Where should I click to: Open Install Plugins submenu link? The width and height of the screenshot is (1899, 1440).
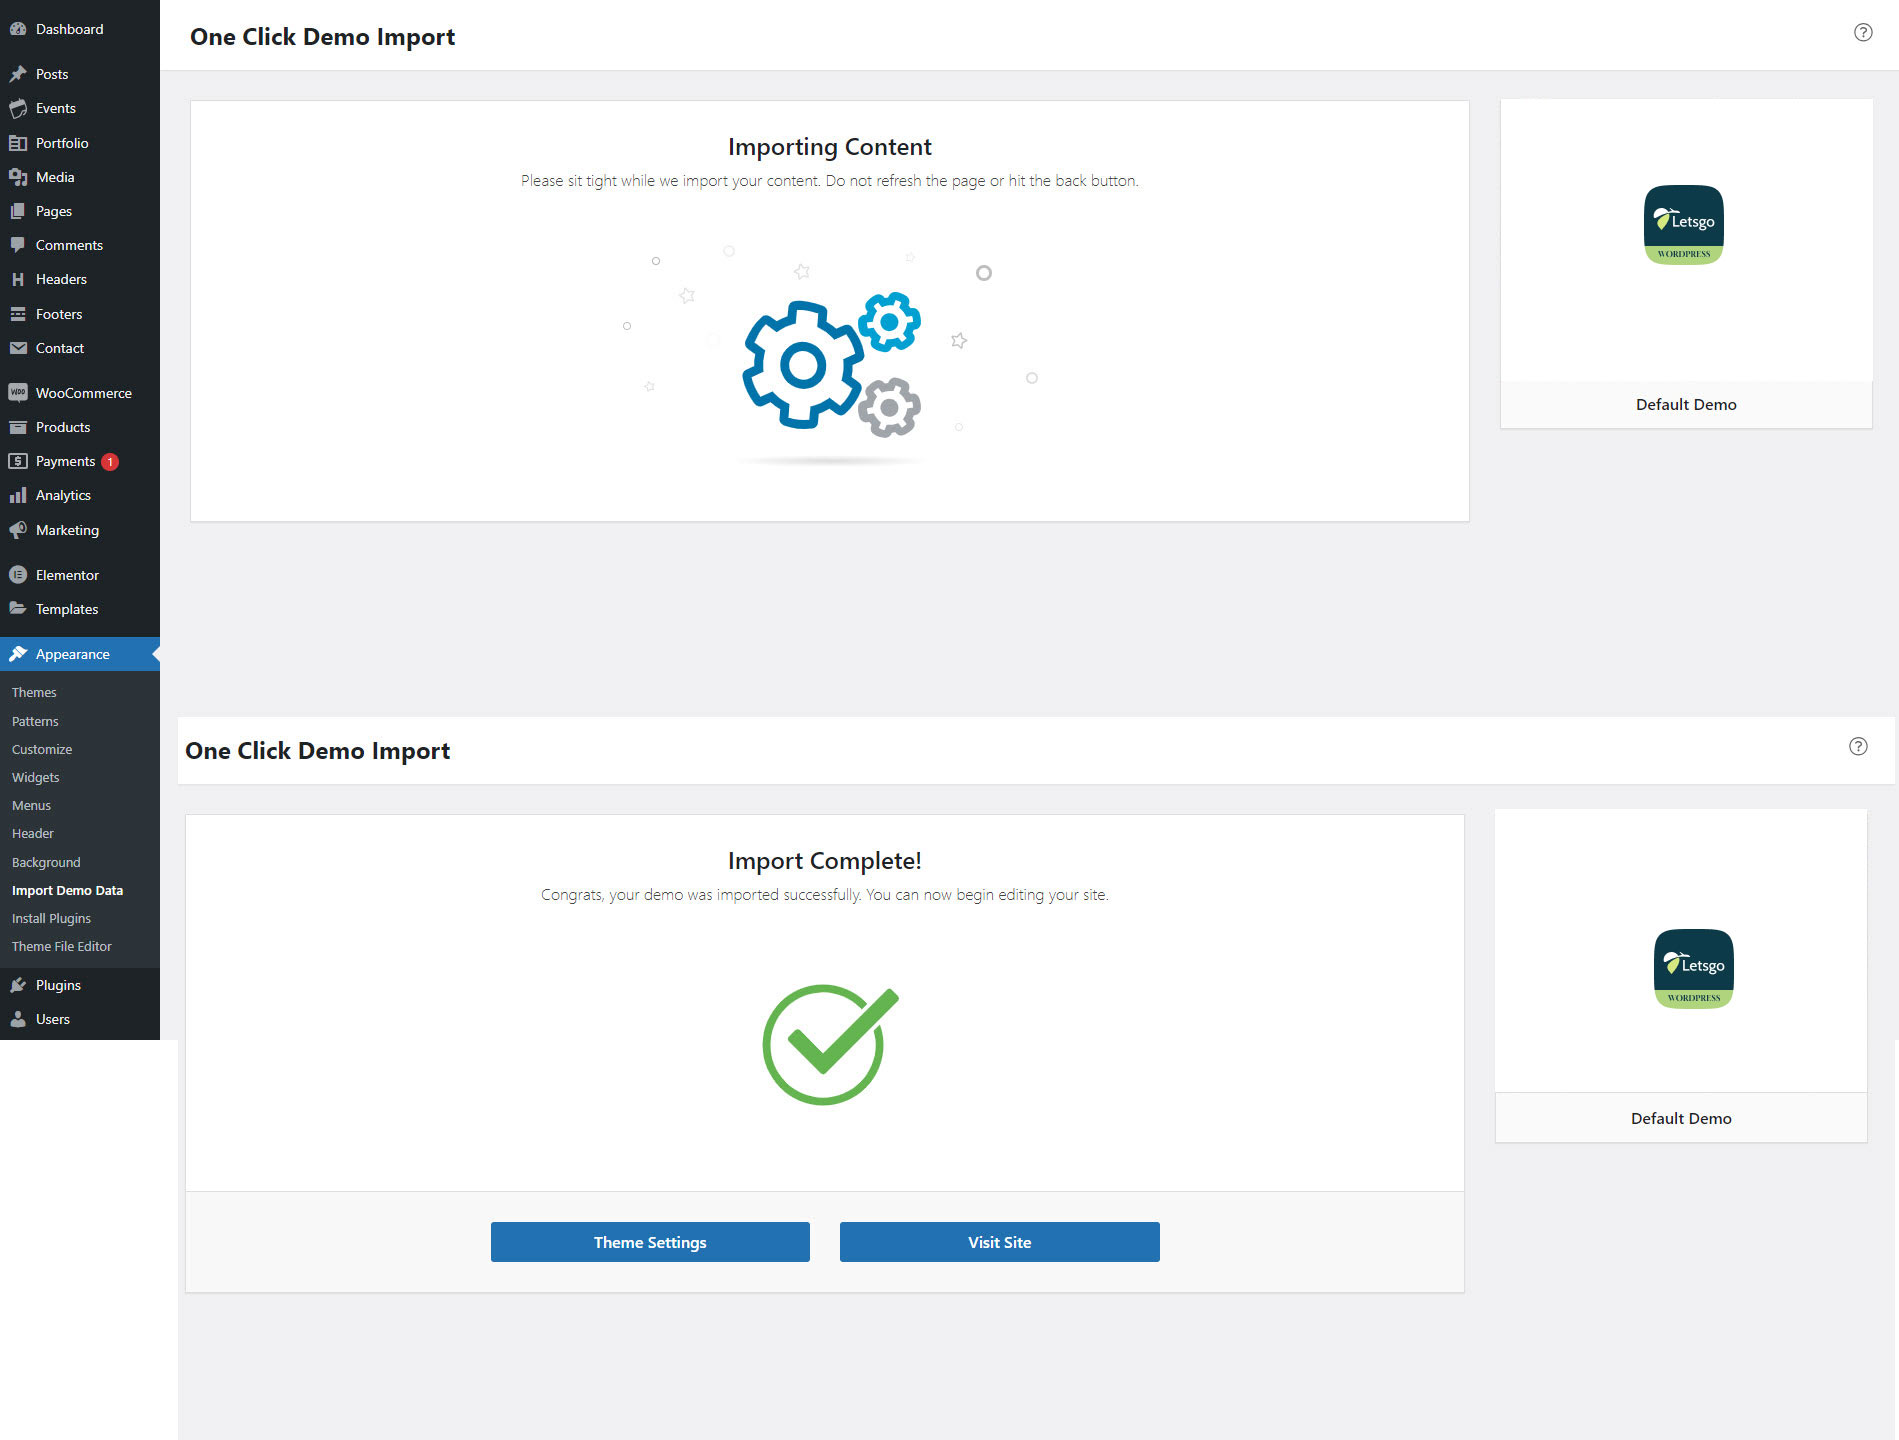[x=51, y=918]
